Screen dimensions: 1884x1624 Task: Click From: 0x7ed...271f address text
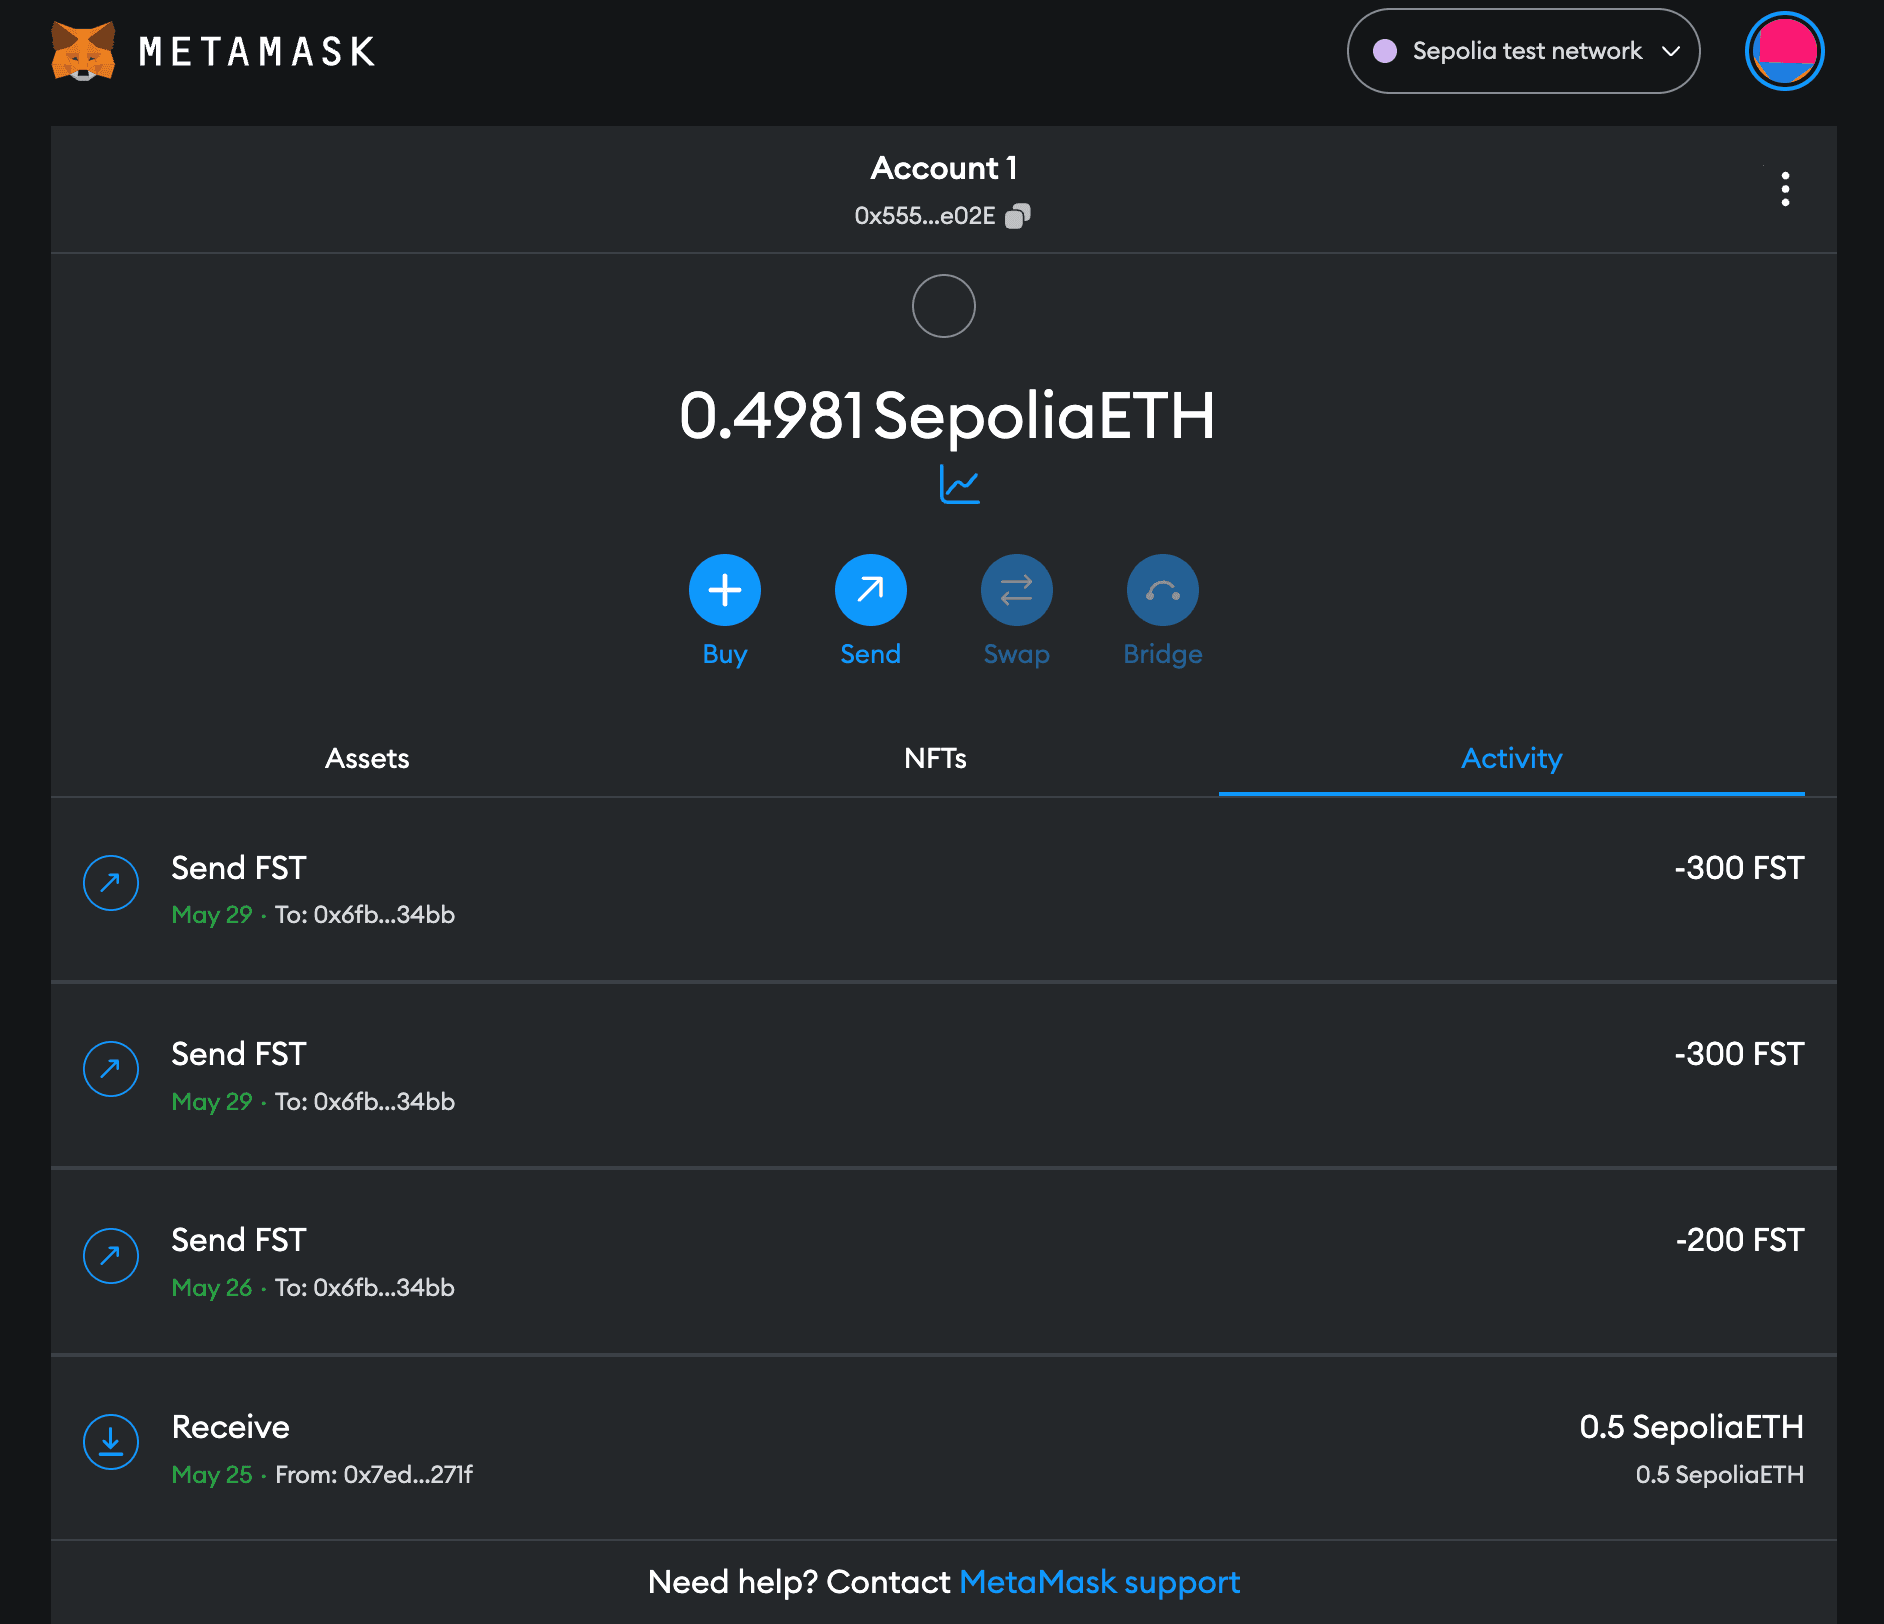374,1475
